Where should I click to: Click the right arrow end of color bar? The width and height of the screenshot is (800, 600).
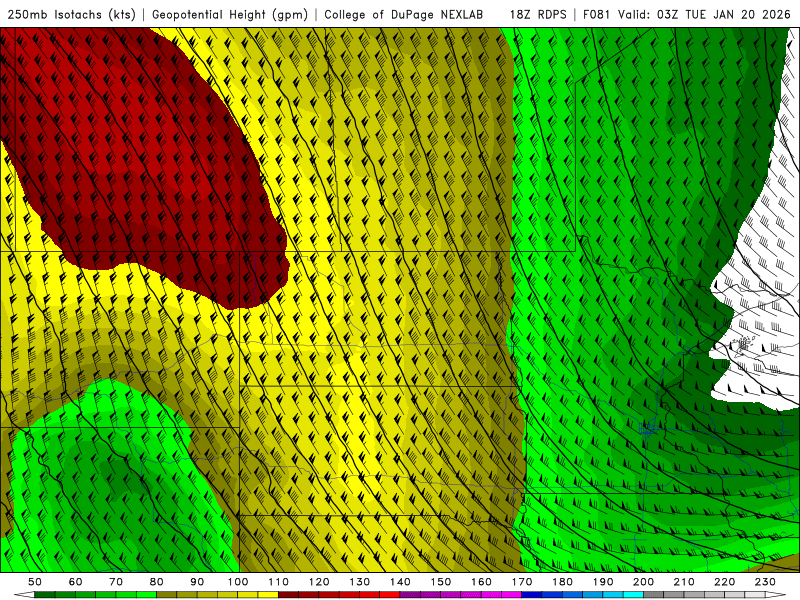point(776,595)
